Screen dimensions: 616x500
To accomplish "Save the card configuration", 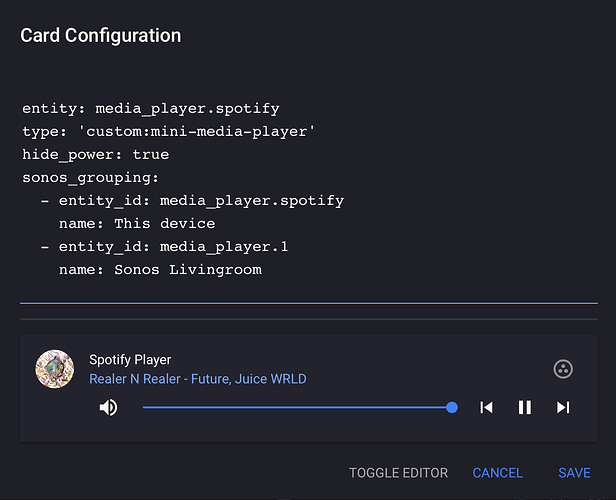I will click(574, 473).
